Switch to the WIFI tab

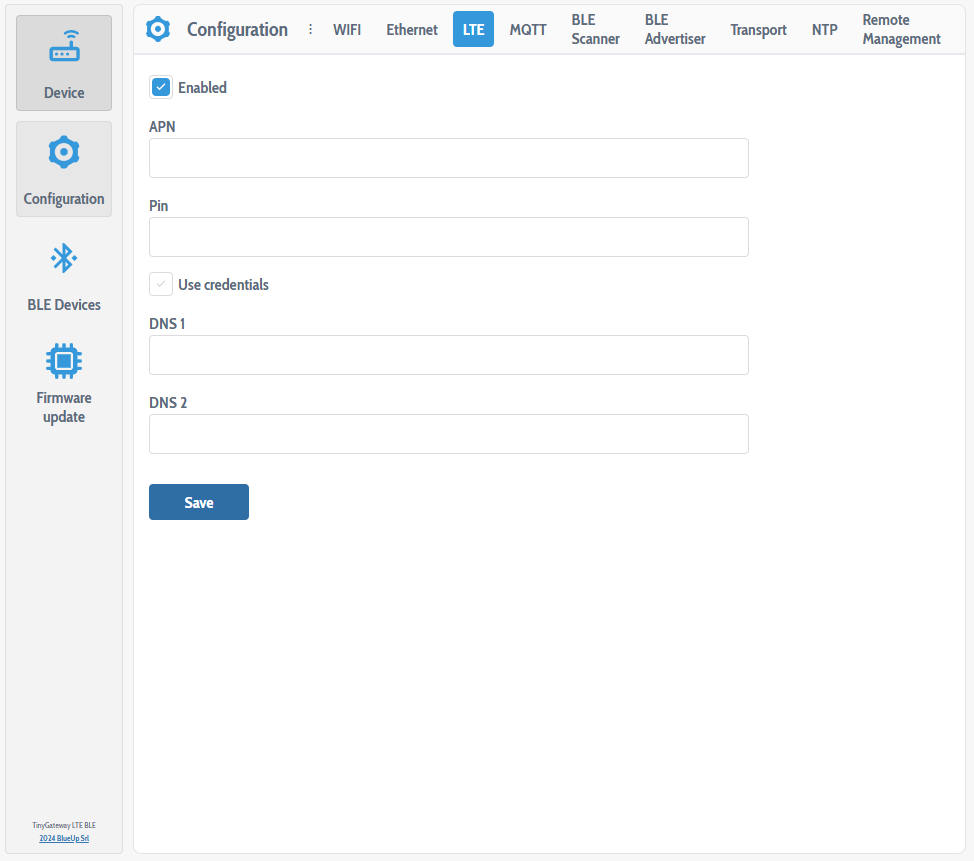(347, 30)
